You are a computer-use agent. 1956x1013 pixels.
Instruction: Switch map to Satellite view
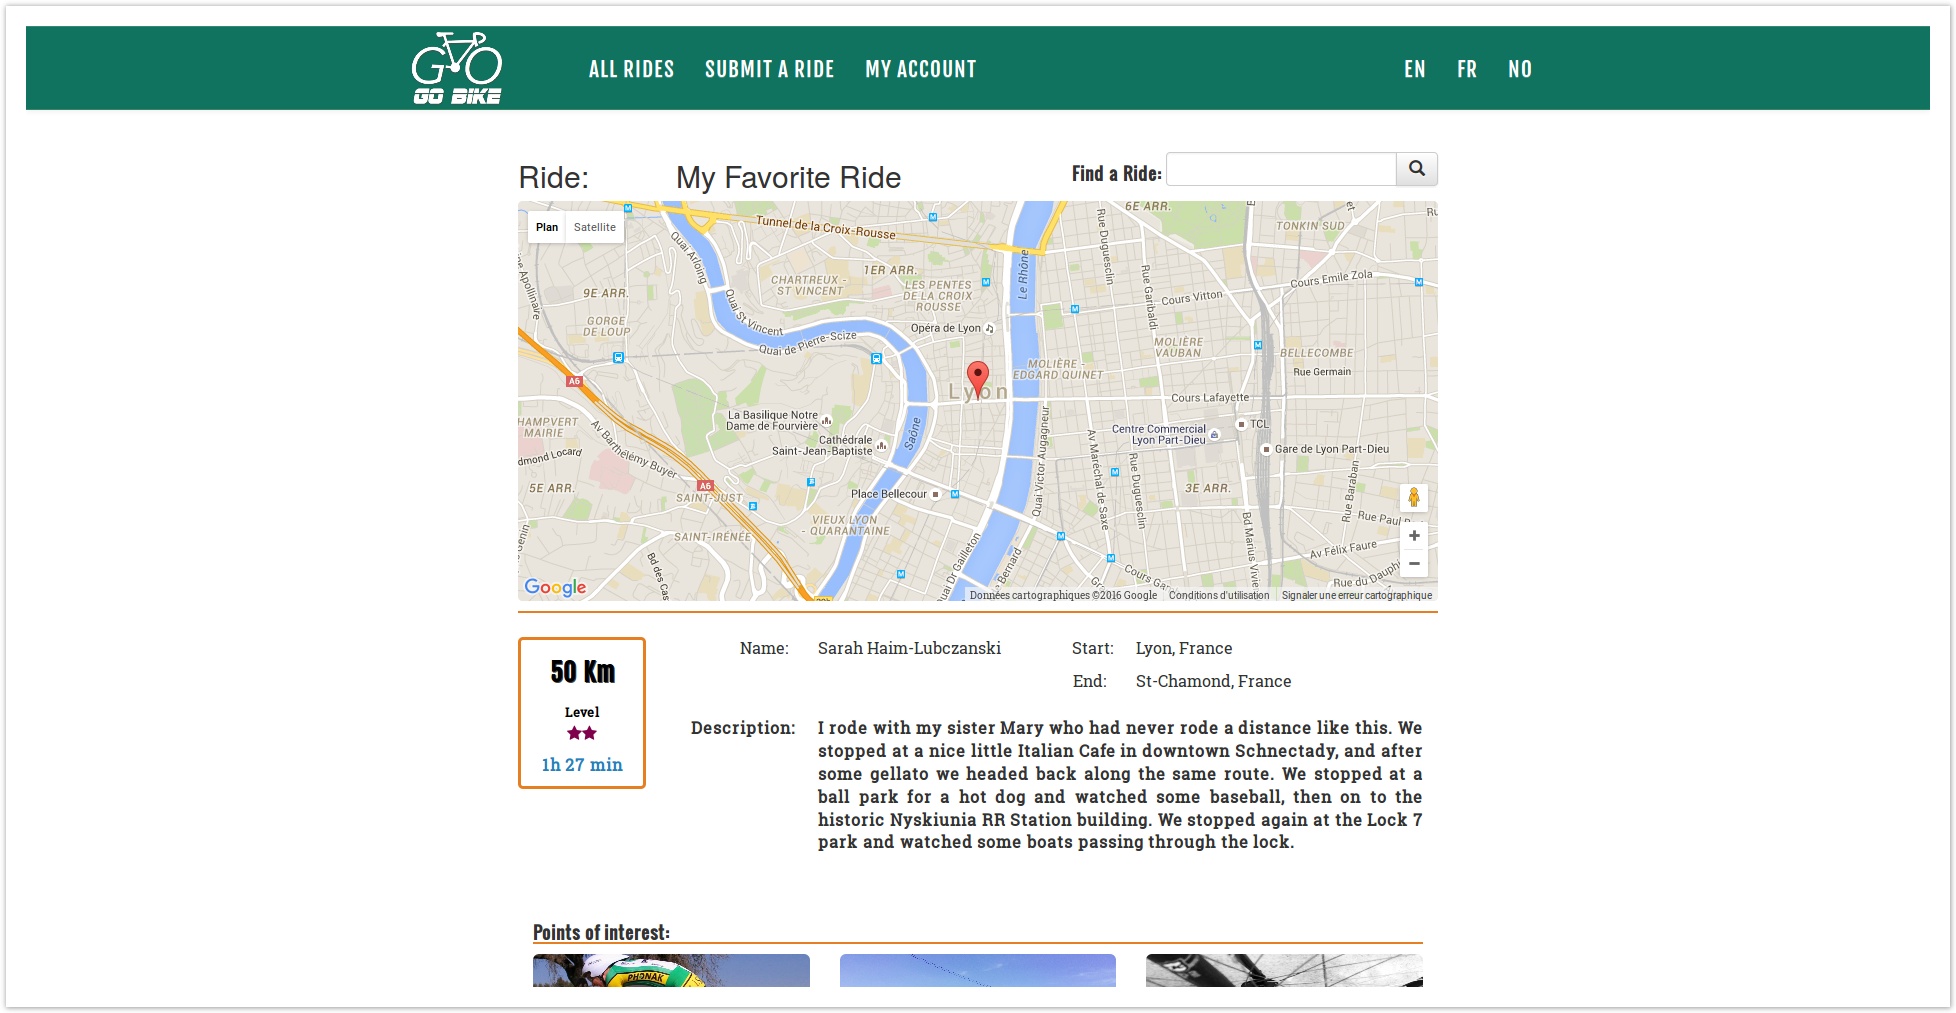[x=594, y=227]
